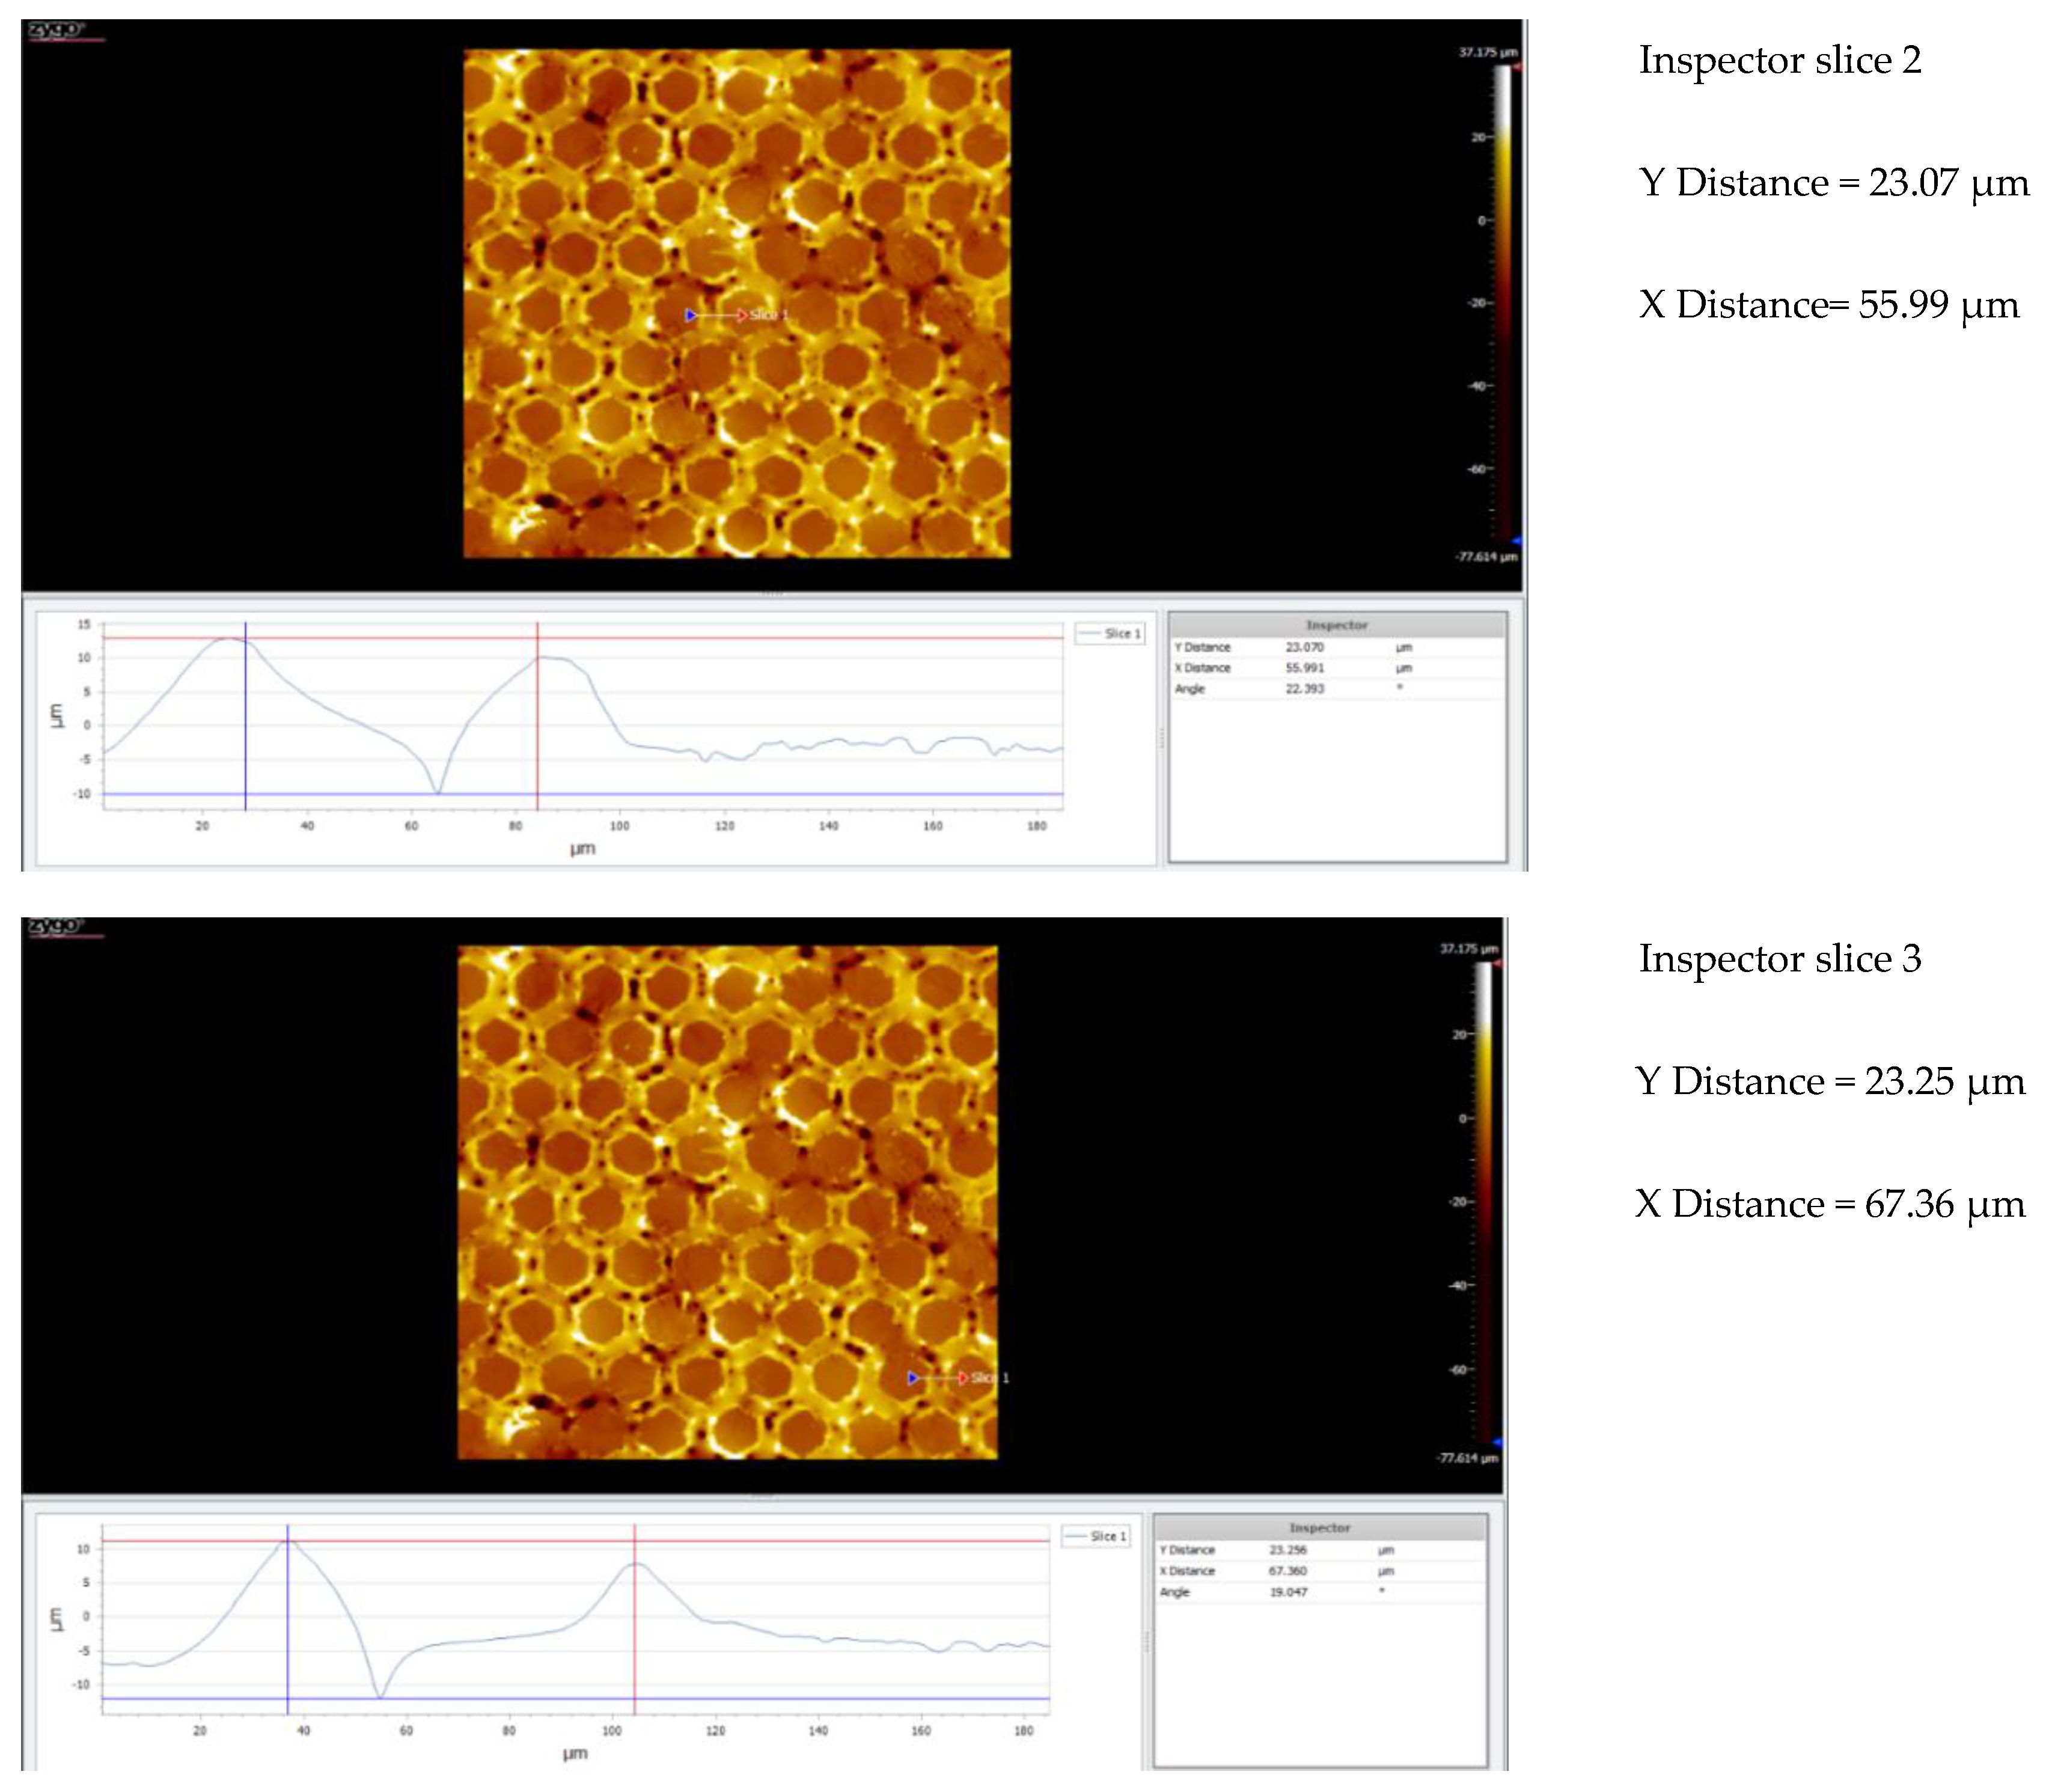Click blue lower limit marker on bottom color scale
This screenshot has width=2049, height=1792.
pyautogui.click(x=1497, y=1442)
